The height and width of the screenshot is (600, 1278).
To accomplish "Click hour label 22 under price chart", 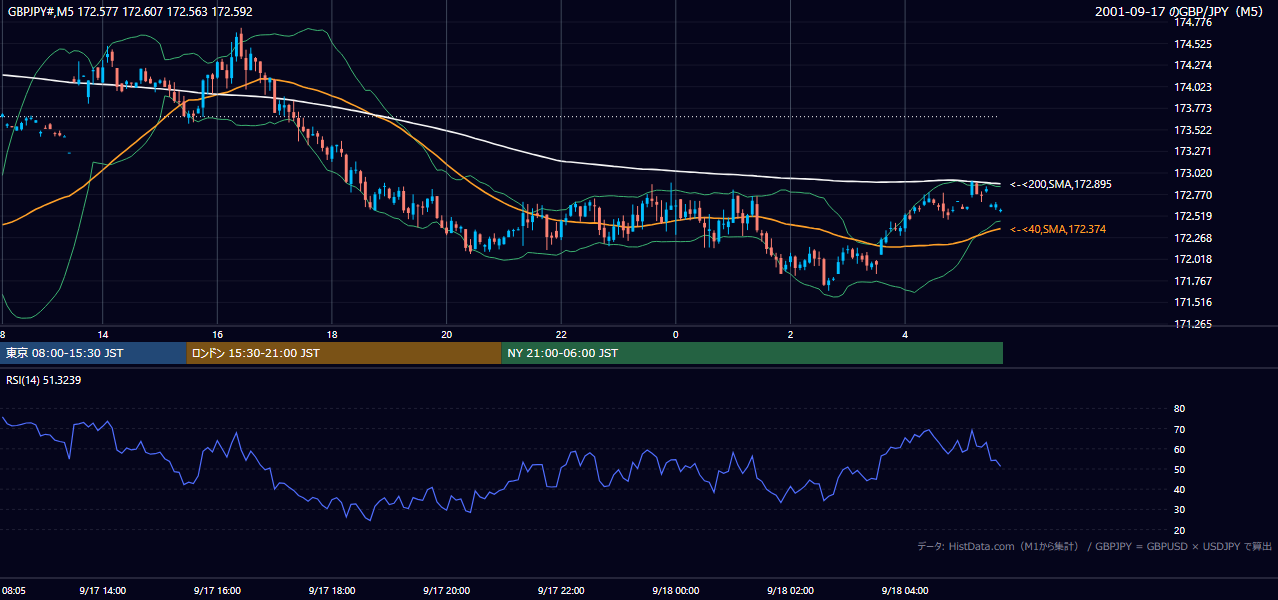I will 561,334.
